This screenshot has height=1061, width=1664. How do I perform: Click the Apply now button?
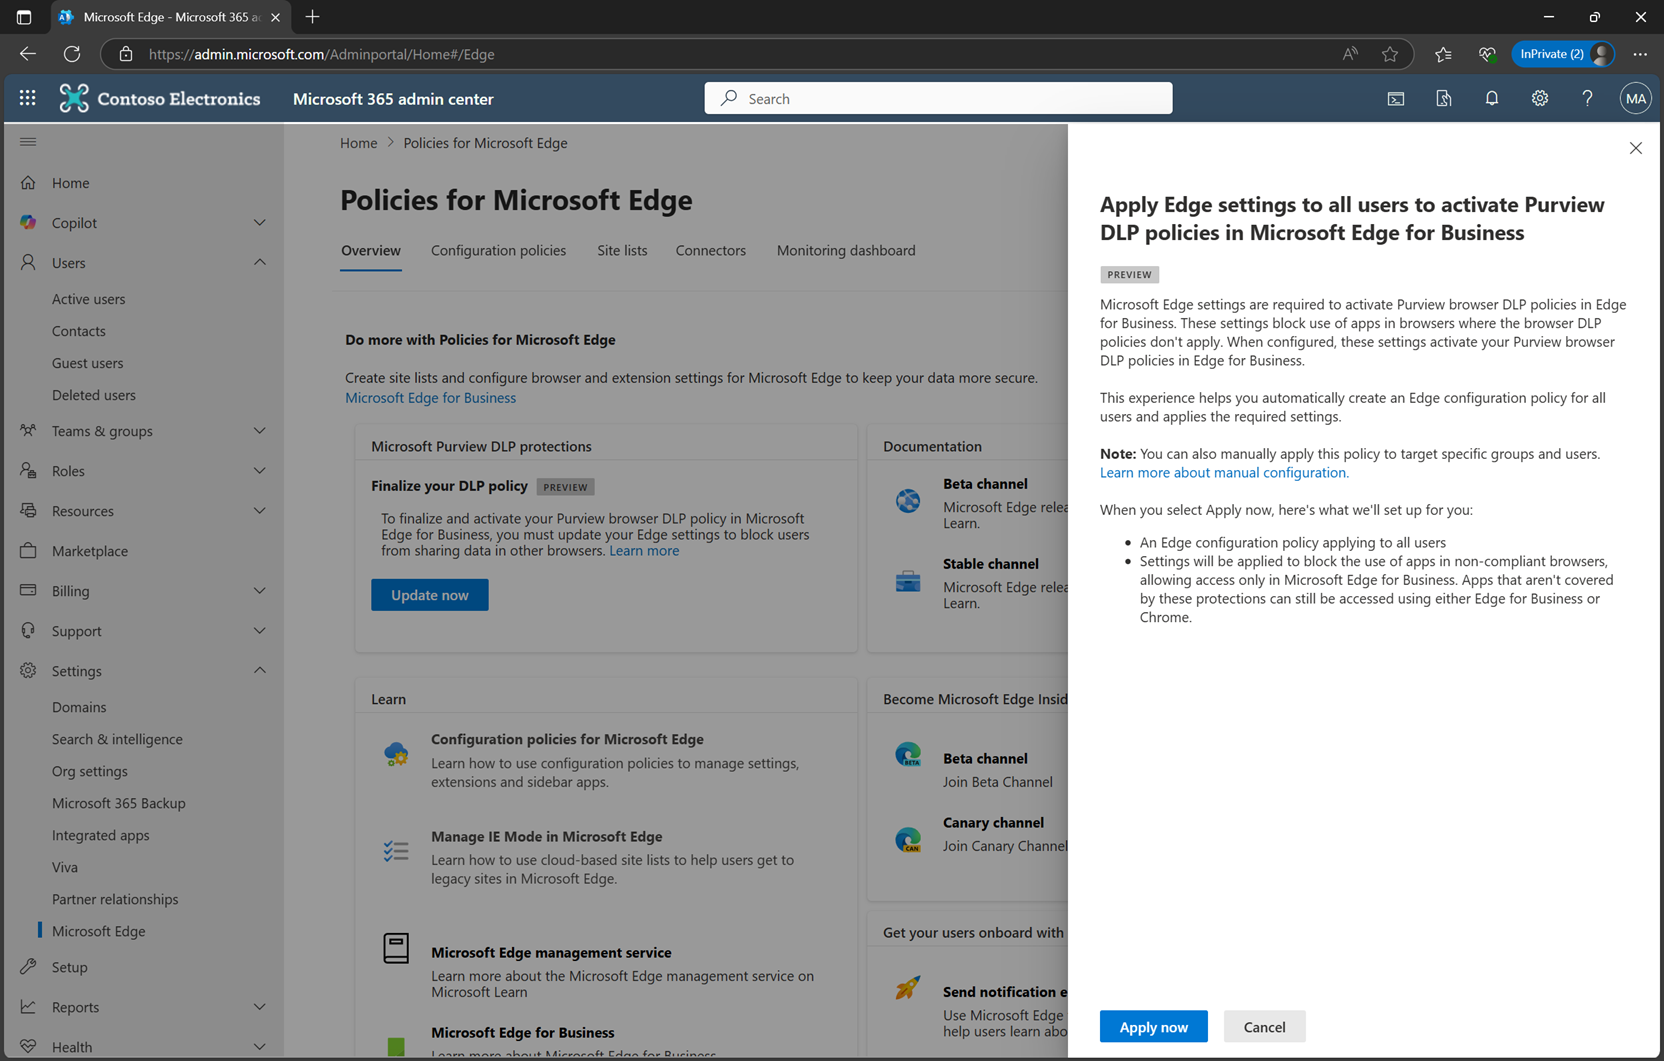(x=1153, y=1027)
